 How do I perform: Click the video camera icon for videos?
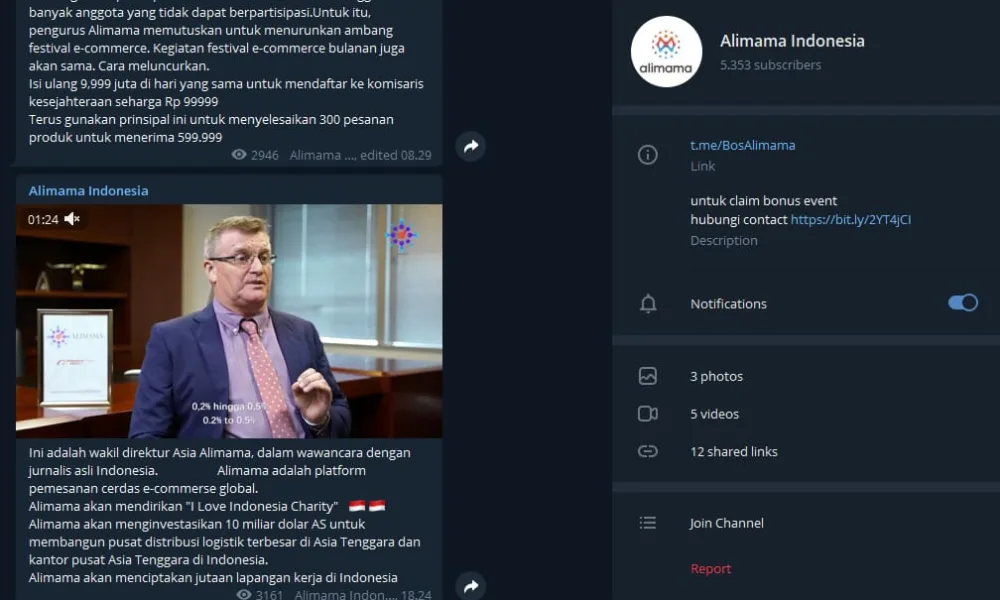tap(647, 414)
